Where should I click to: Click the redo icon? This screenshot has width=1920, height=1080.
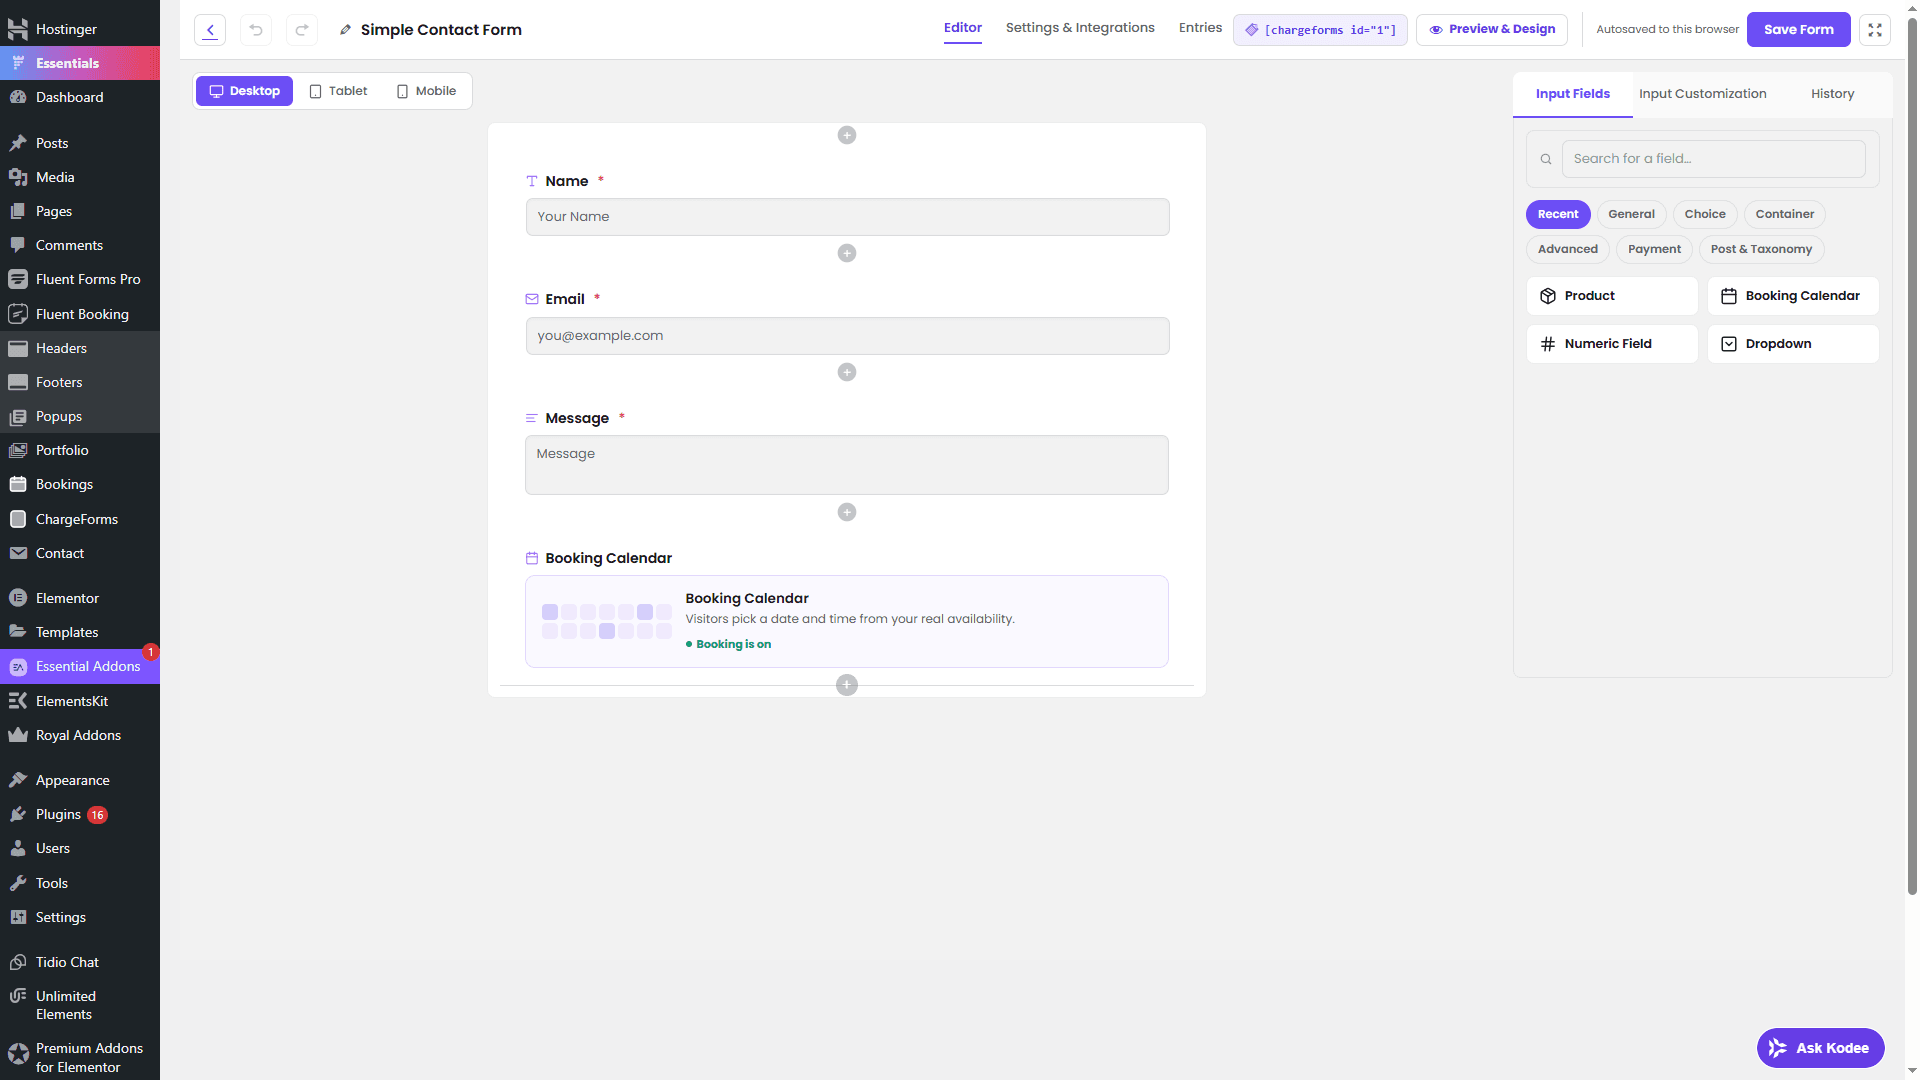point(302,30)
